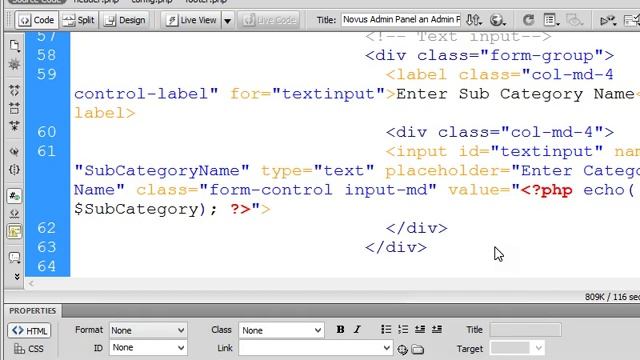Open the Format dropdown
640x360 pixels.
(x=148, y=330)
